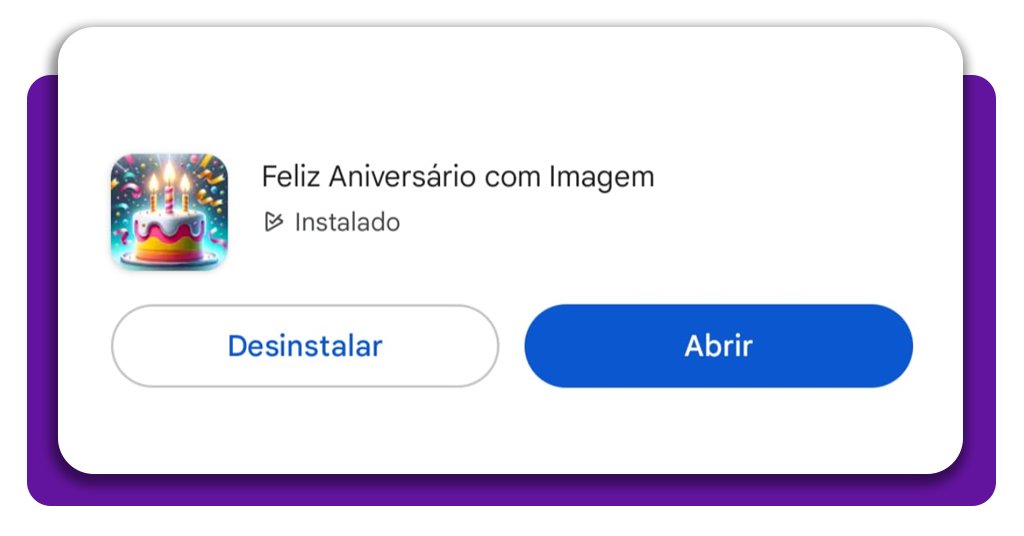Select the Feliz Aniversário app thumbnail
The height and width of the screenshot is (536, 1024).
point(169,212)
